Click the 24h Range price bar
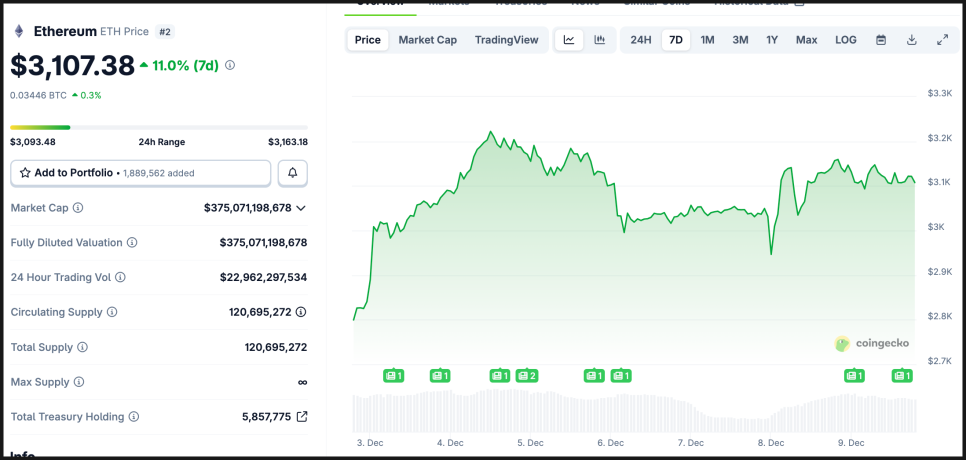This screenshot has height=460, width=966. 159,127
